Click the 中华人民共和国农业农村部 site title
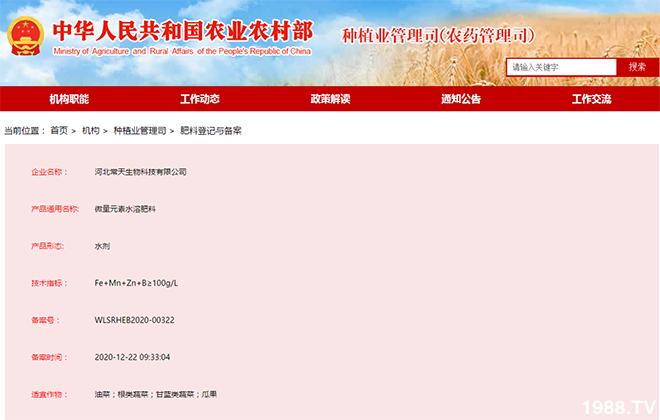The image size is (660, 420). pyautogui.click(x=180, y=30)
